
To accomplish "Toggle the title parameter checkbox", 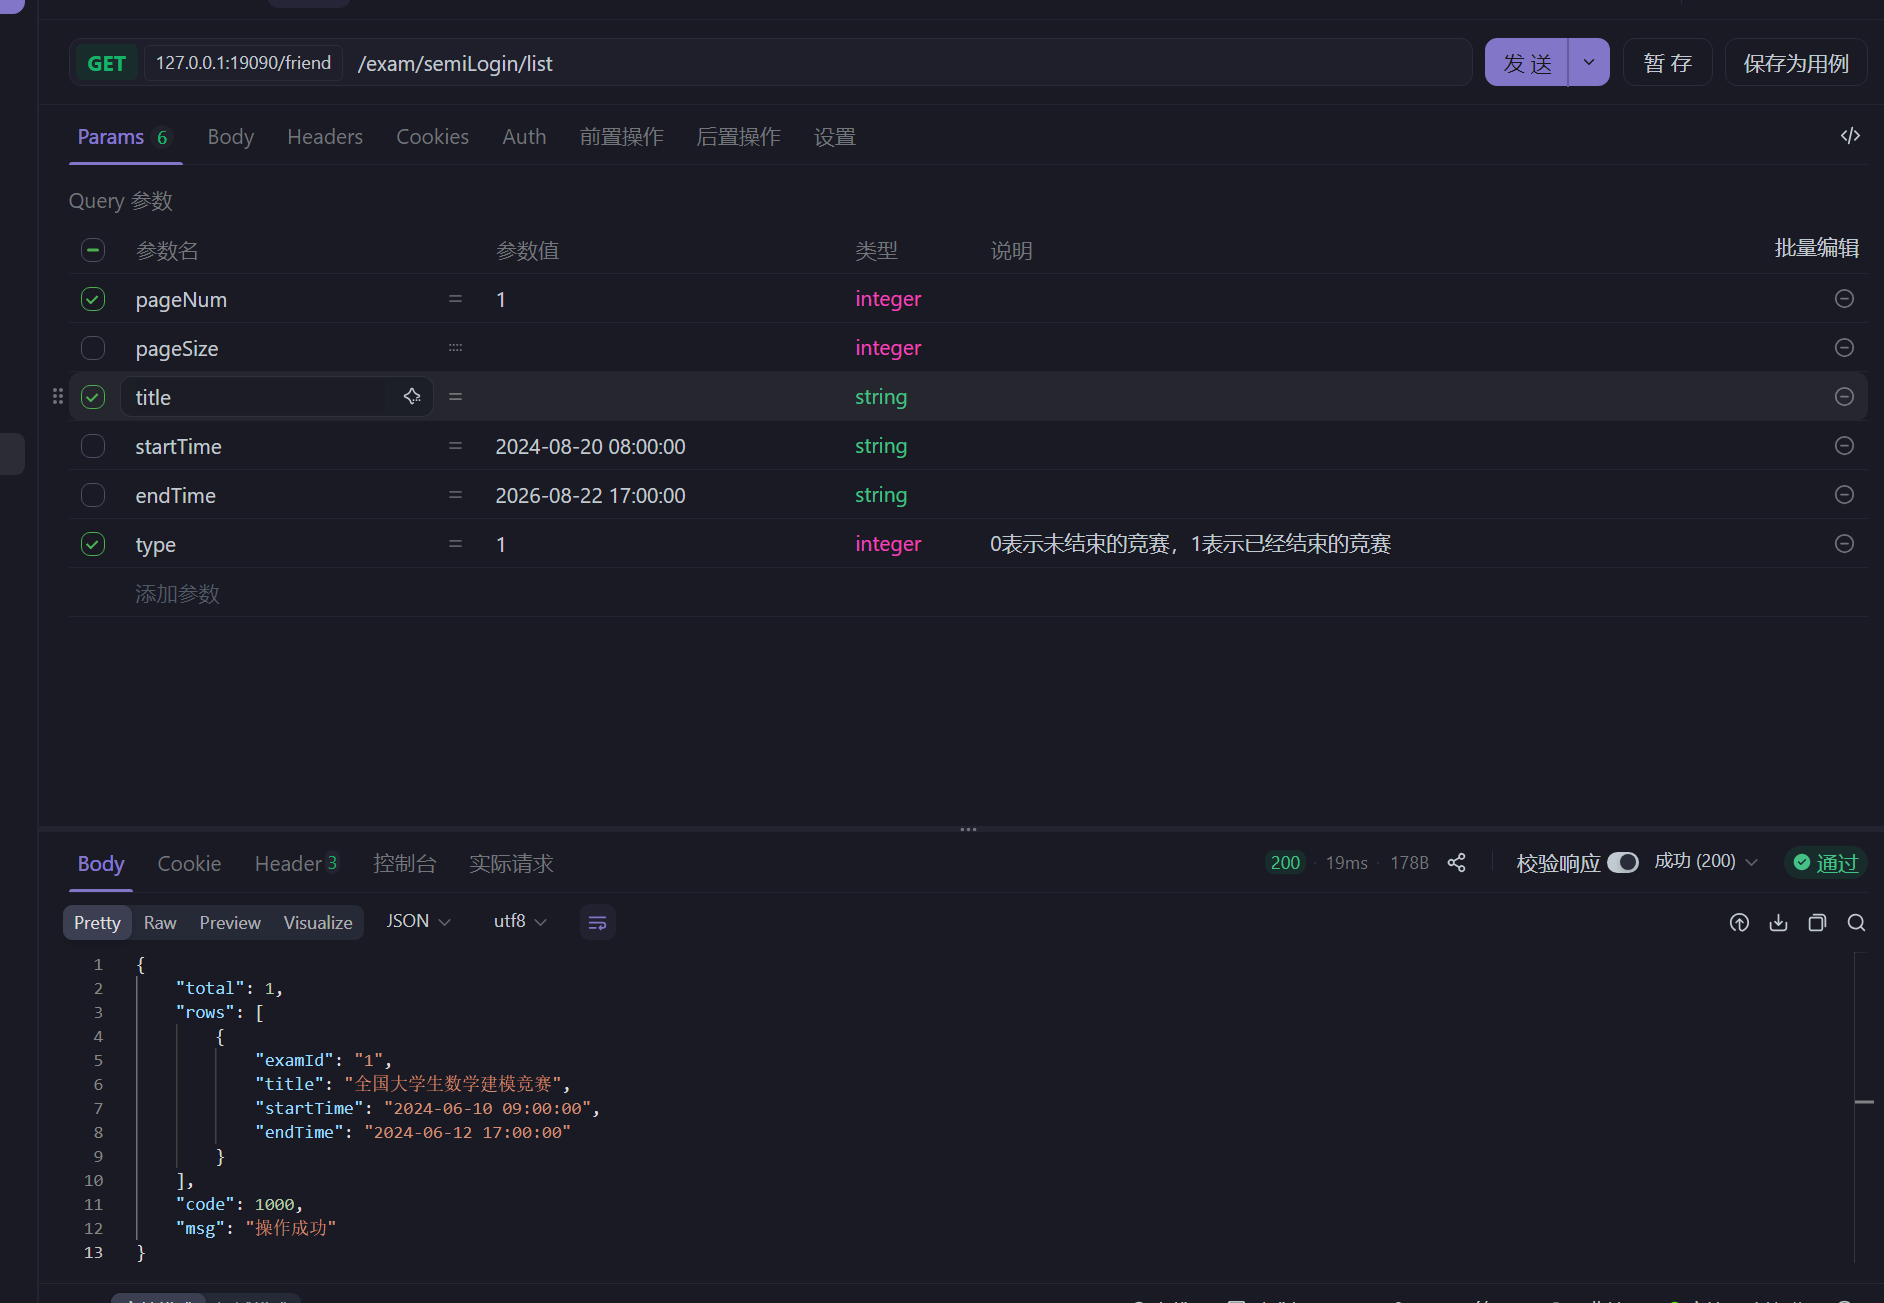I will coord(93,397).
